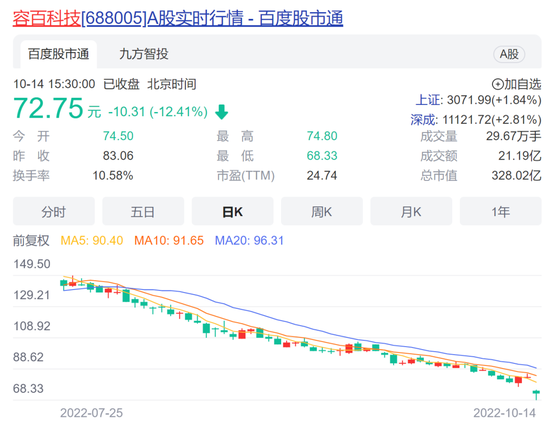Select the 1年 chart view

tap(501, 211)
